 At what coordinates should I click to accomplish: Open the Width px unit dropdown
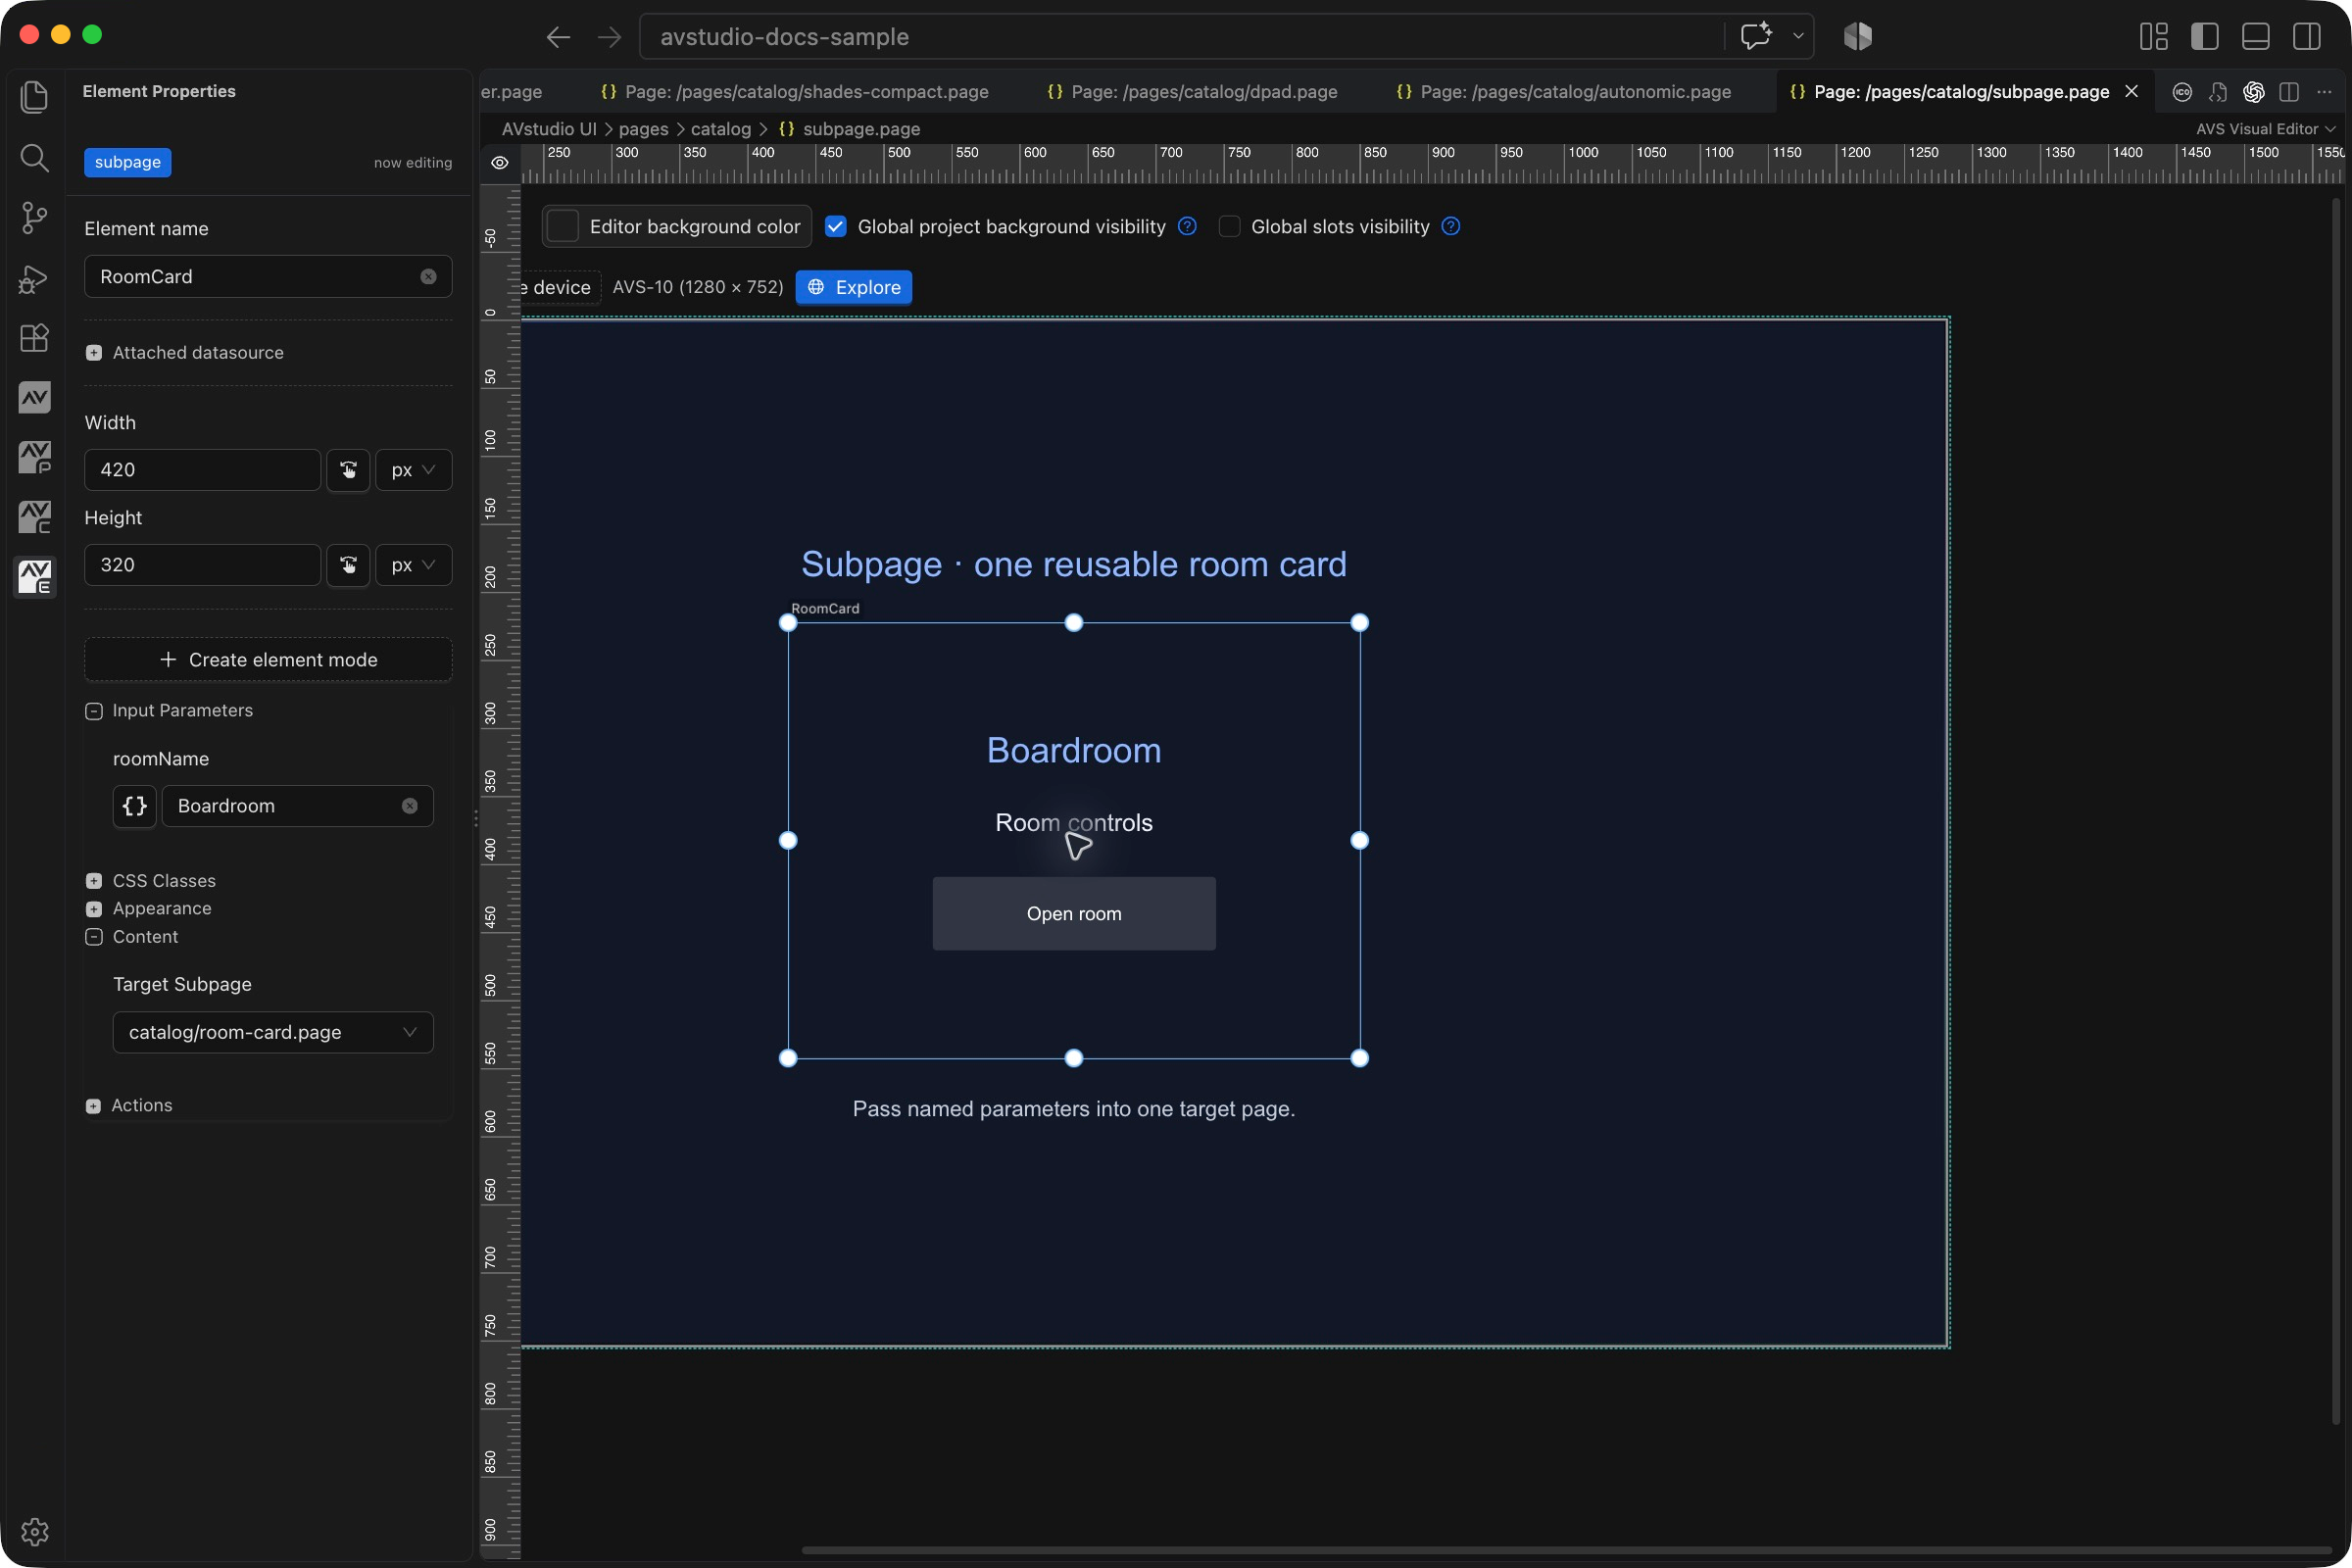tap(413, 470)
